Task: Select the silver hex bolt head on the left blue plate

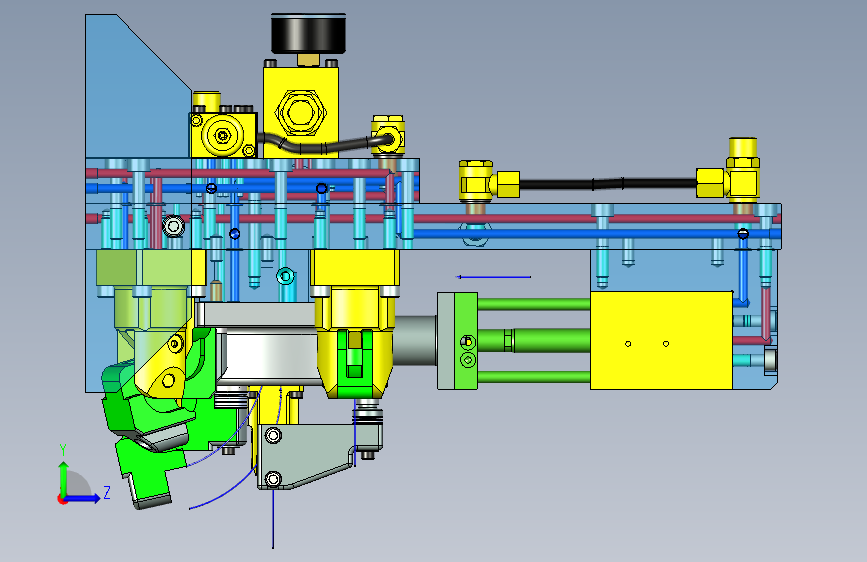Action: tap(174, 226)
